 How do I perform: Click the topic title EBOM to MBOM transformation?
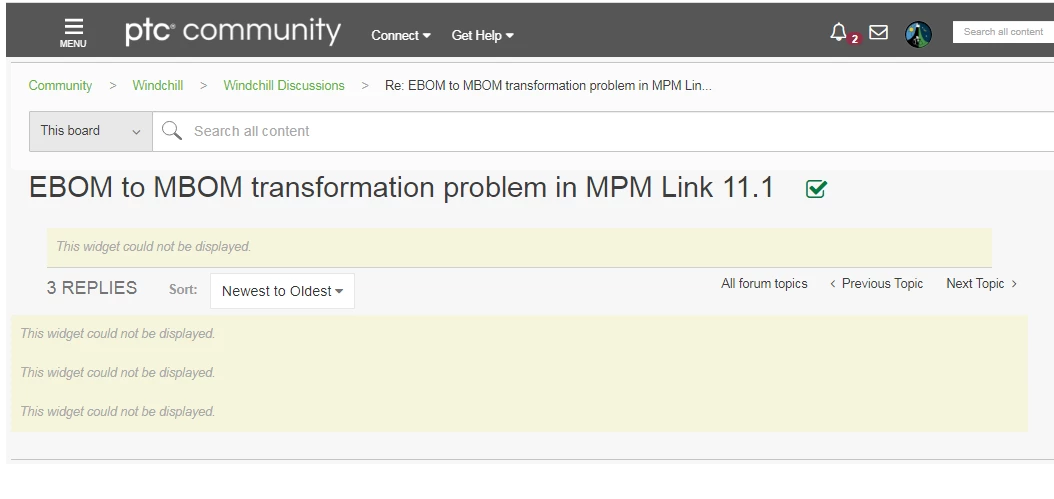click(x=401, y=188)
